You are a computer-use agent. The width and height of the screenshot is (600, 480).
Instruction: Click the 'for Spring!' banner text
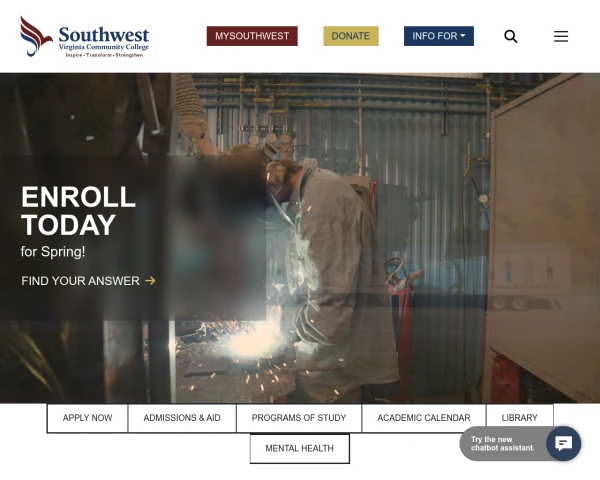(x=53, y=252)
